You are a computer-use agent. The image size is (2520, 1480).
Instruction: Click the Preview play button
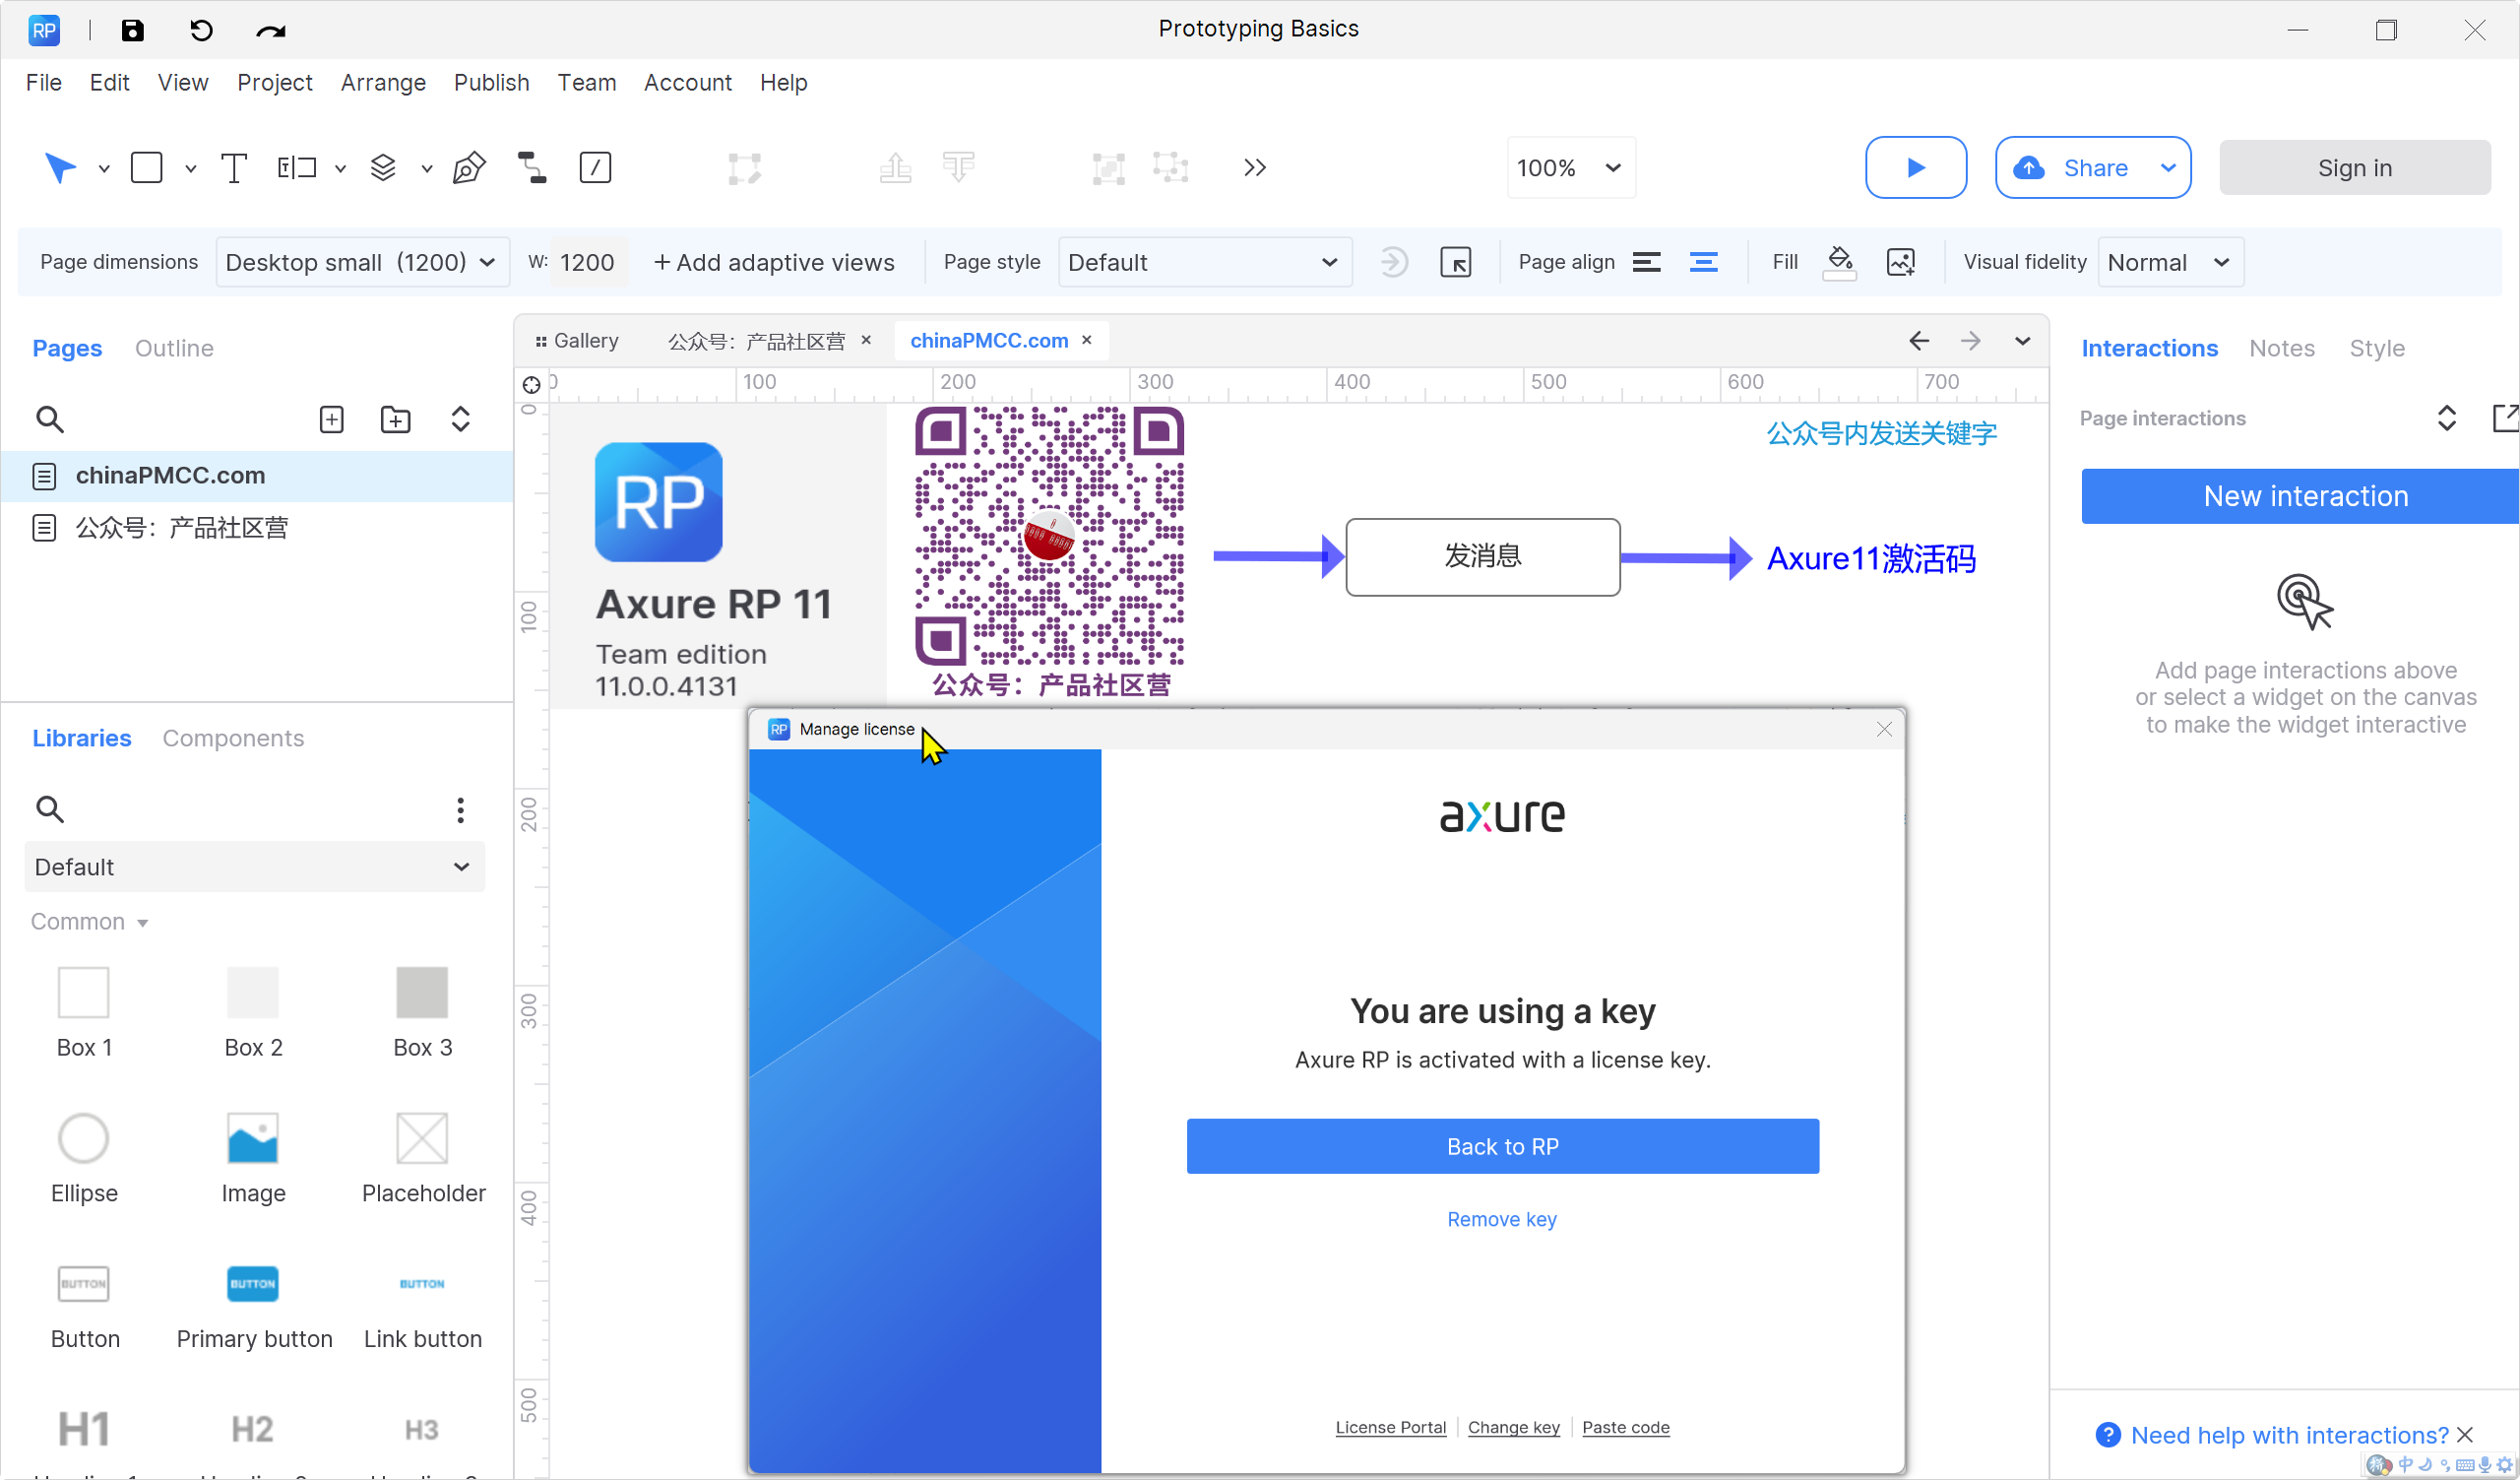point(1915,168)
